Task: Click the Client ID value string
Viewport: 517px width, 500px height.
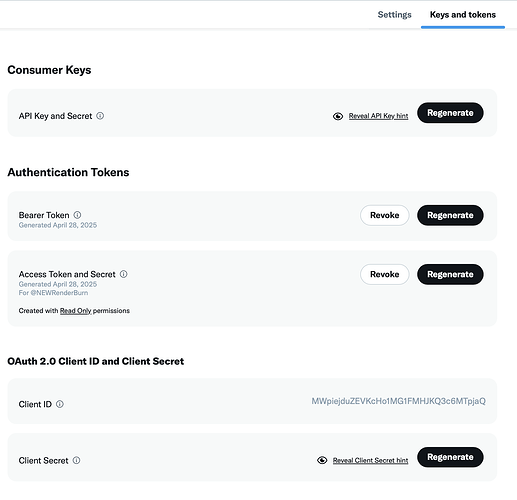Action: [x=398, y=401]
